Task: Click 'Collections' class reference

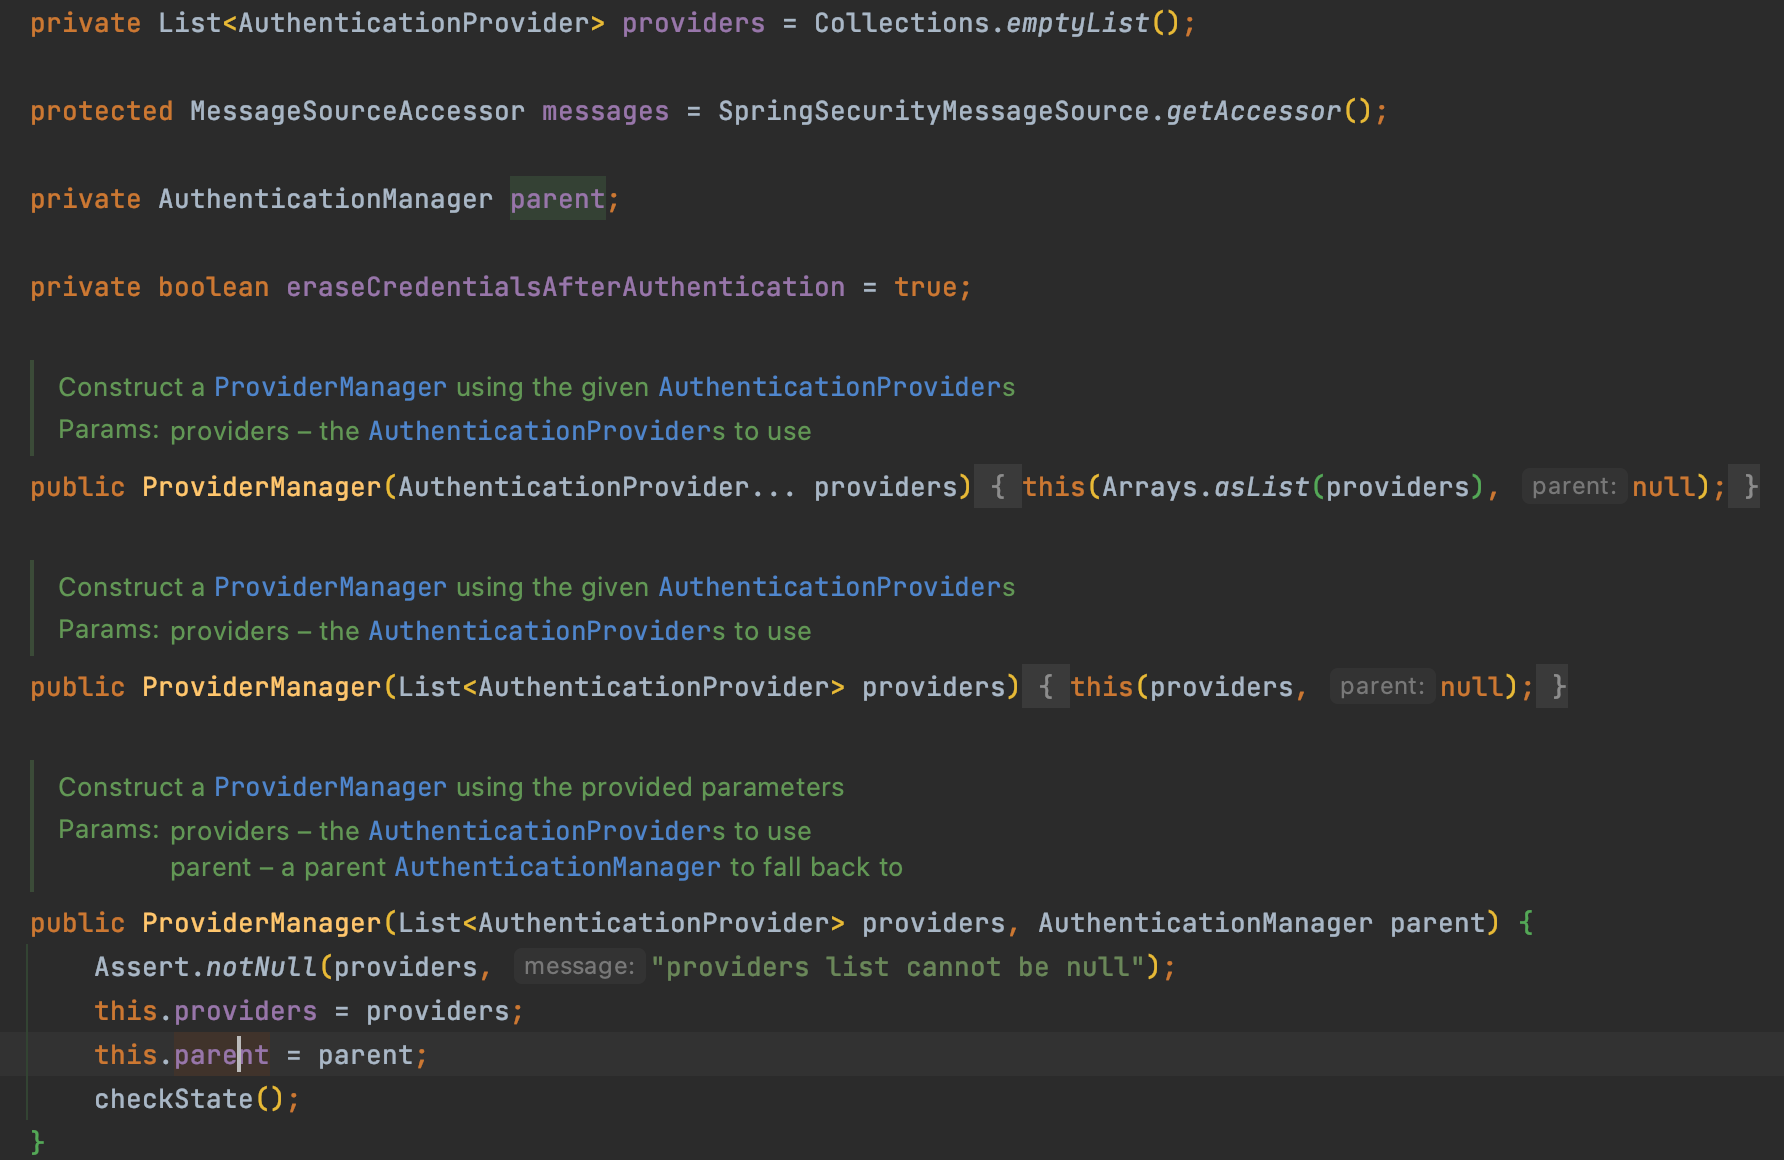Action: click(x=901, y=23)
